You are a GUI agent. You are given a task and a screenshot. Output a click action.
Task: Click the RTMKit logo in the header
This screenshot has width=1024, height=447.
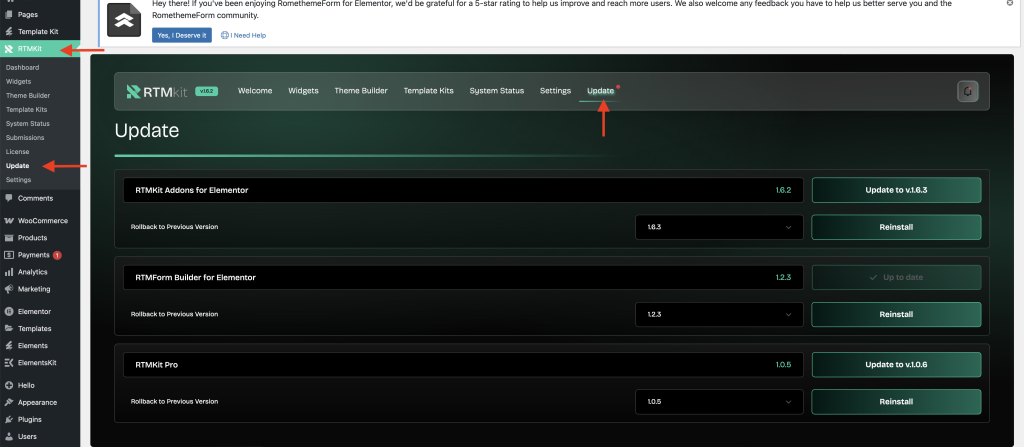click(157, 91)
